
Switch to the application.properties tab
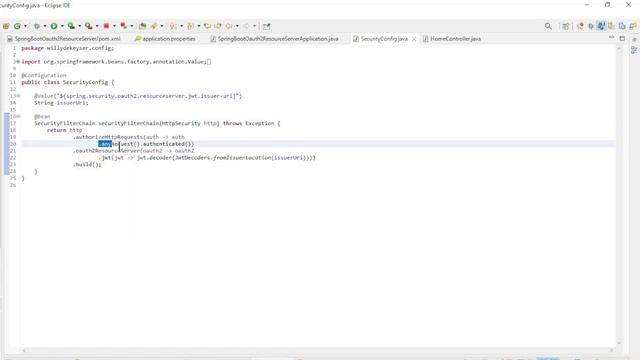pos(165,39)
